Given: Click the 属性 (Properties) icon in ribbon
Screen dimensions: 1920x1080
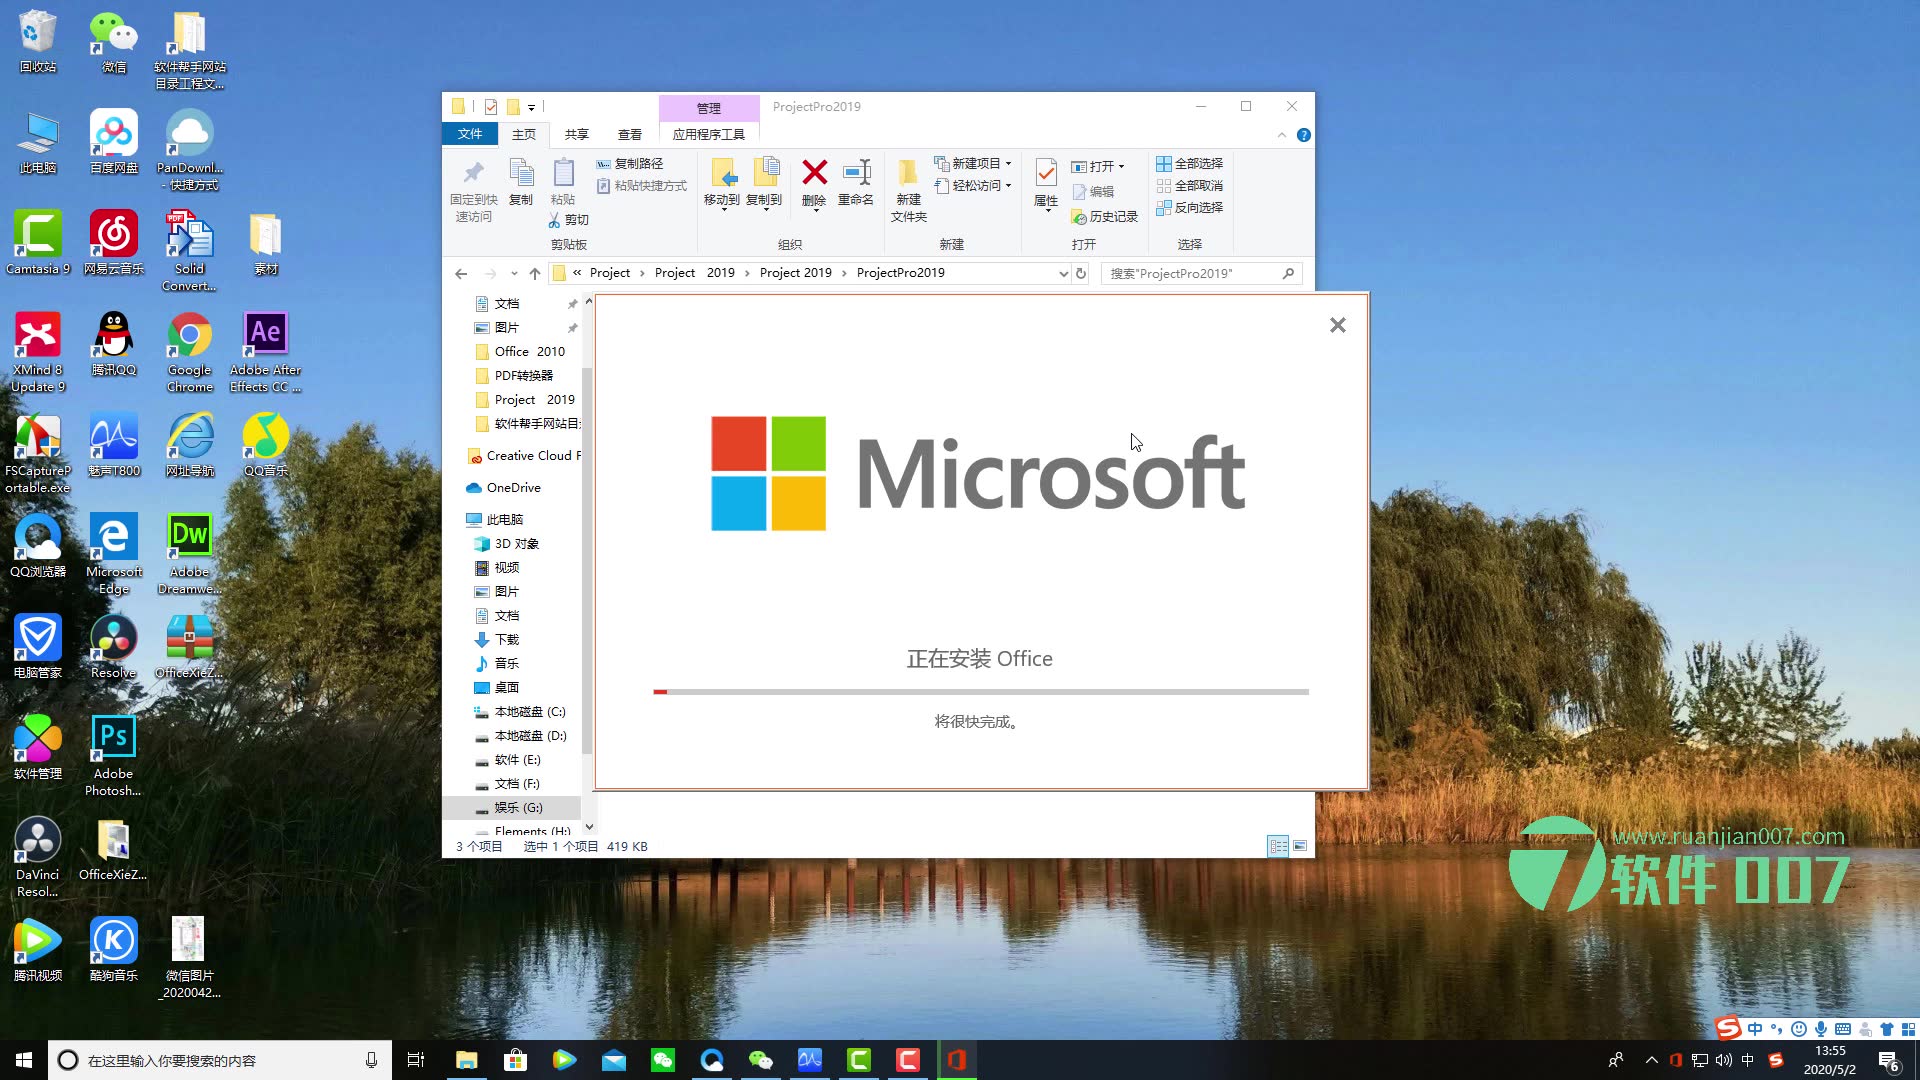Looking at the screenshot, I should (1044, 185).
